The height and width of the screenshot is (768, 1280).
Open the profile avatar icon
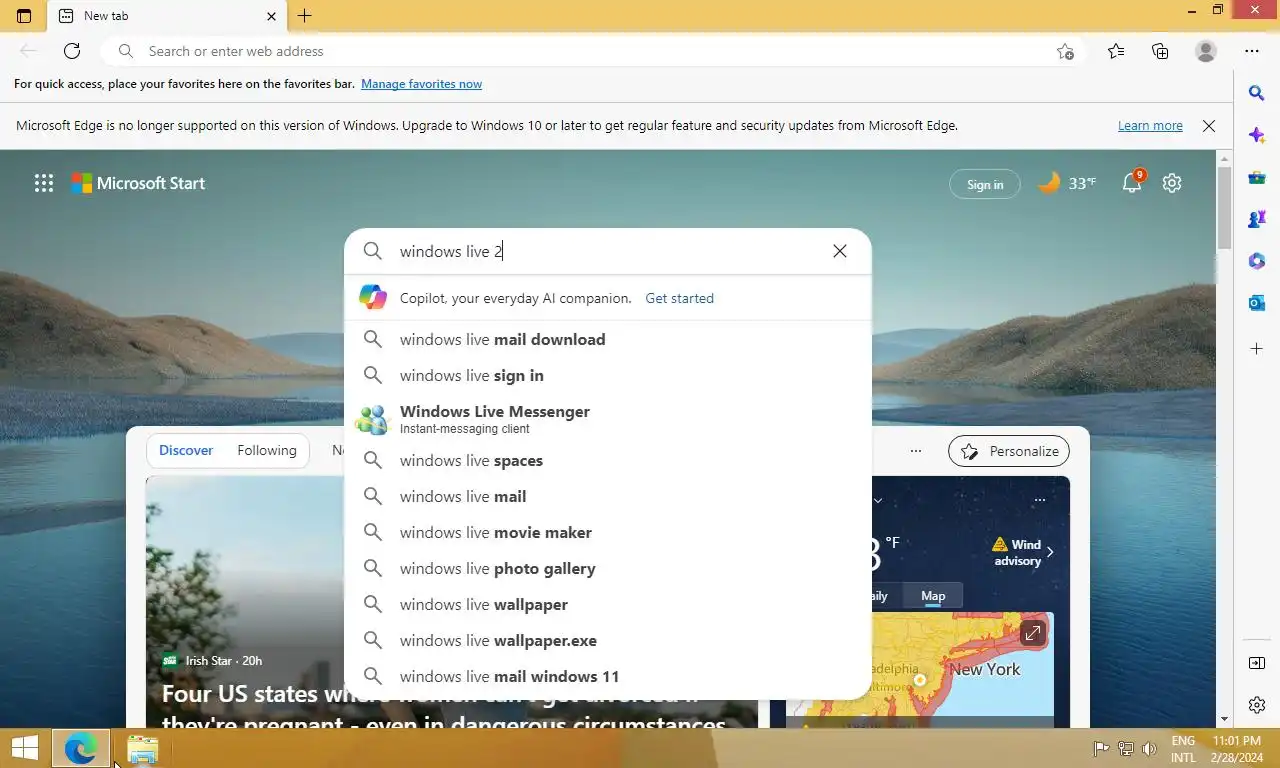tap(1206, 51)
